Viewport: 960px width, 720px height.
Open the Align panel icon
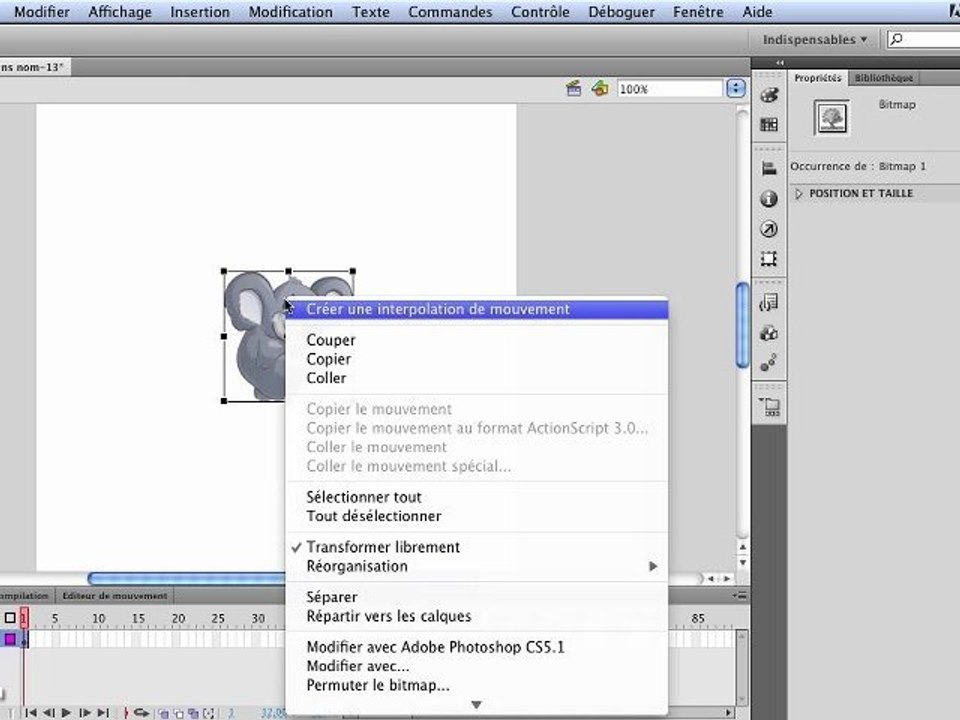769,168
